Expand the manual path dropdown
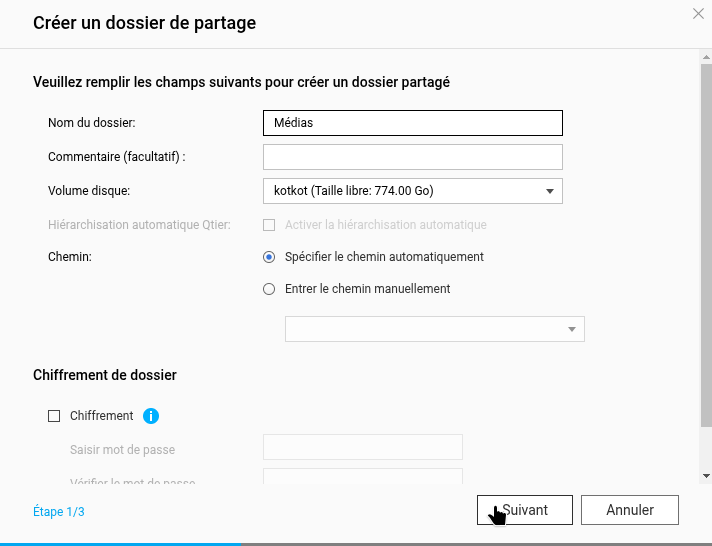The height and width of the screenshot is (546, 712). coord(572,329)
